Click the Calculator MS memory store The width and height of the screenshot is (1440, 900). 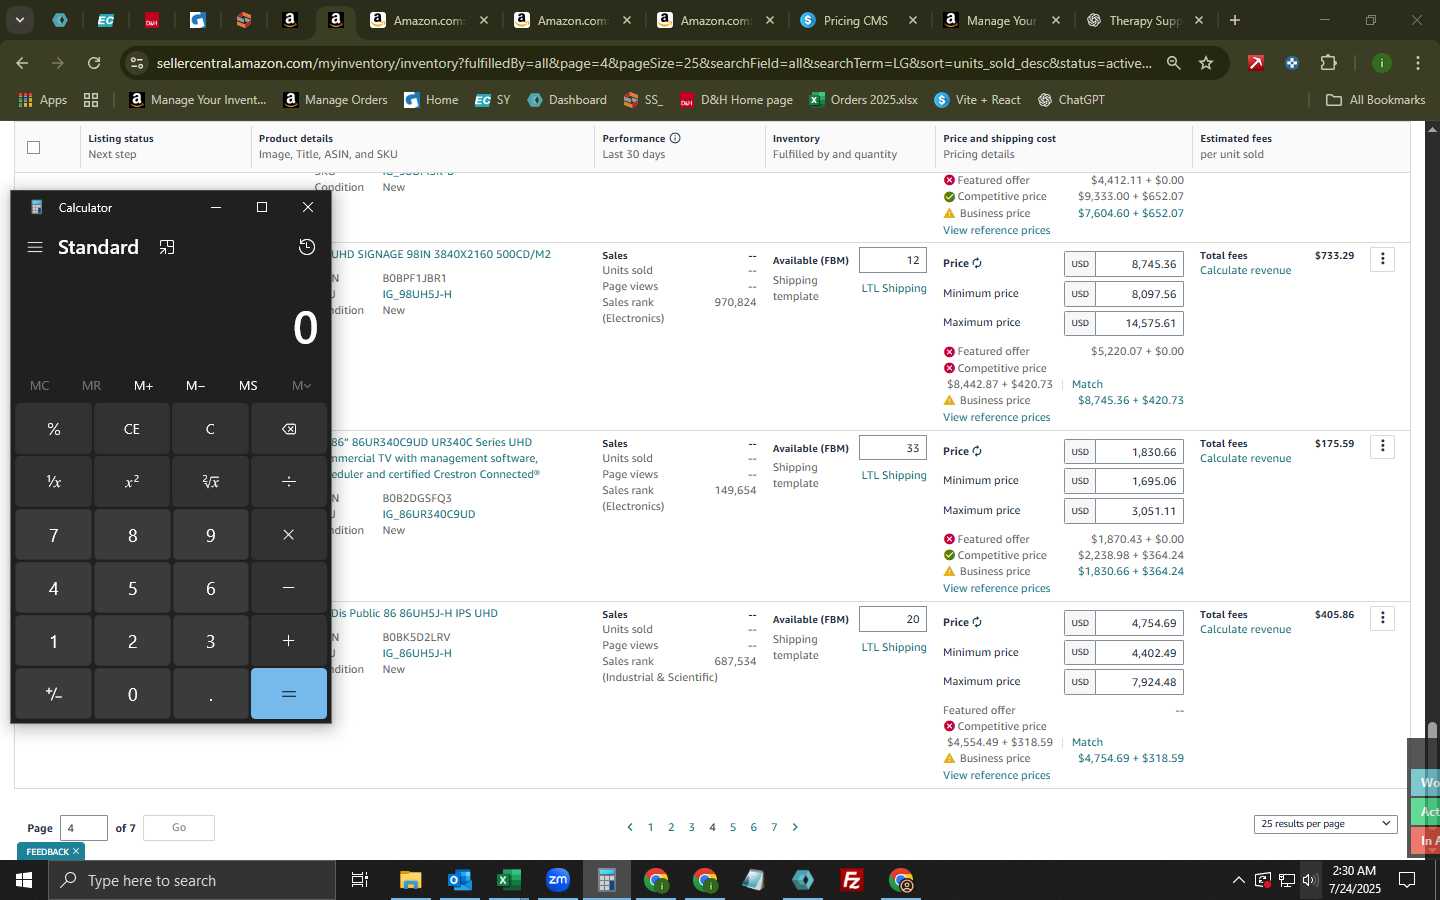click(x=248, y=385)
